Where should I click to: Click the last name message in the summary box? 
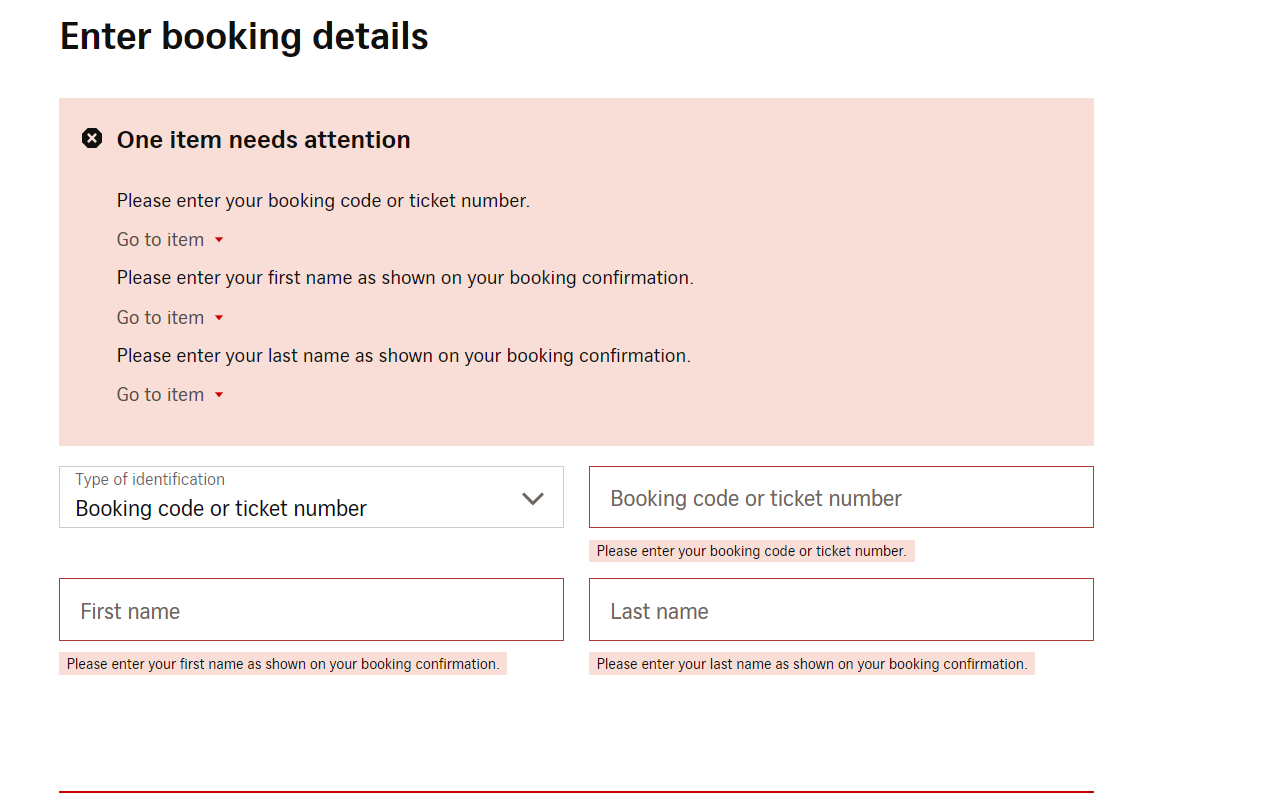pyautogui.click(x=403, y=356)
